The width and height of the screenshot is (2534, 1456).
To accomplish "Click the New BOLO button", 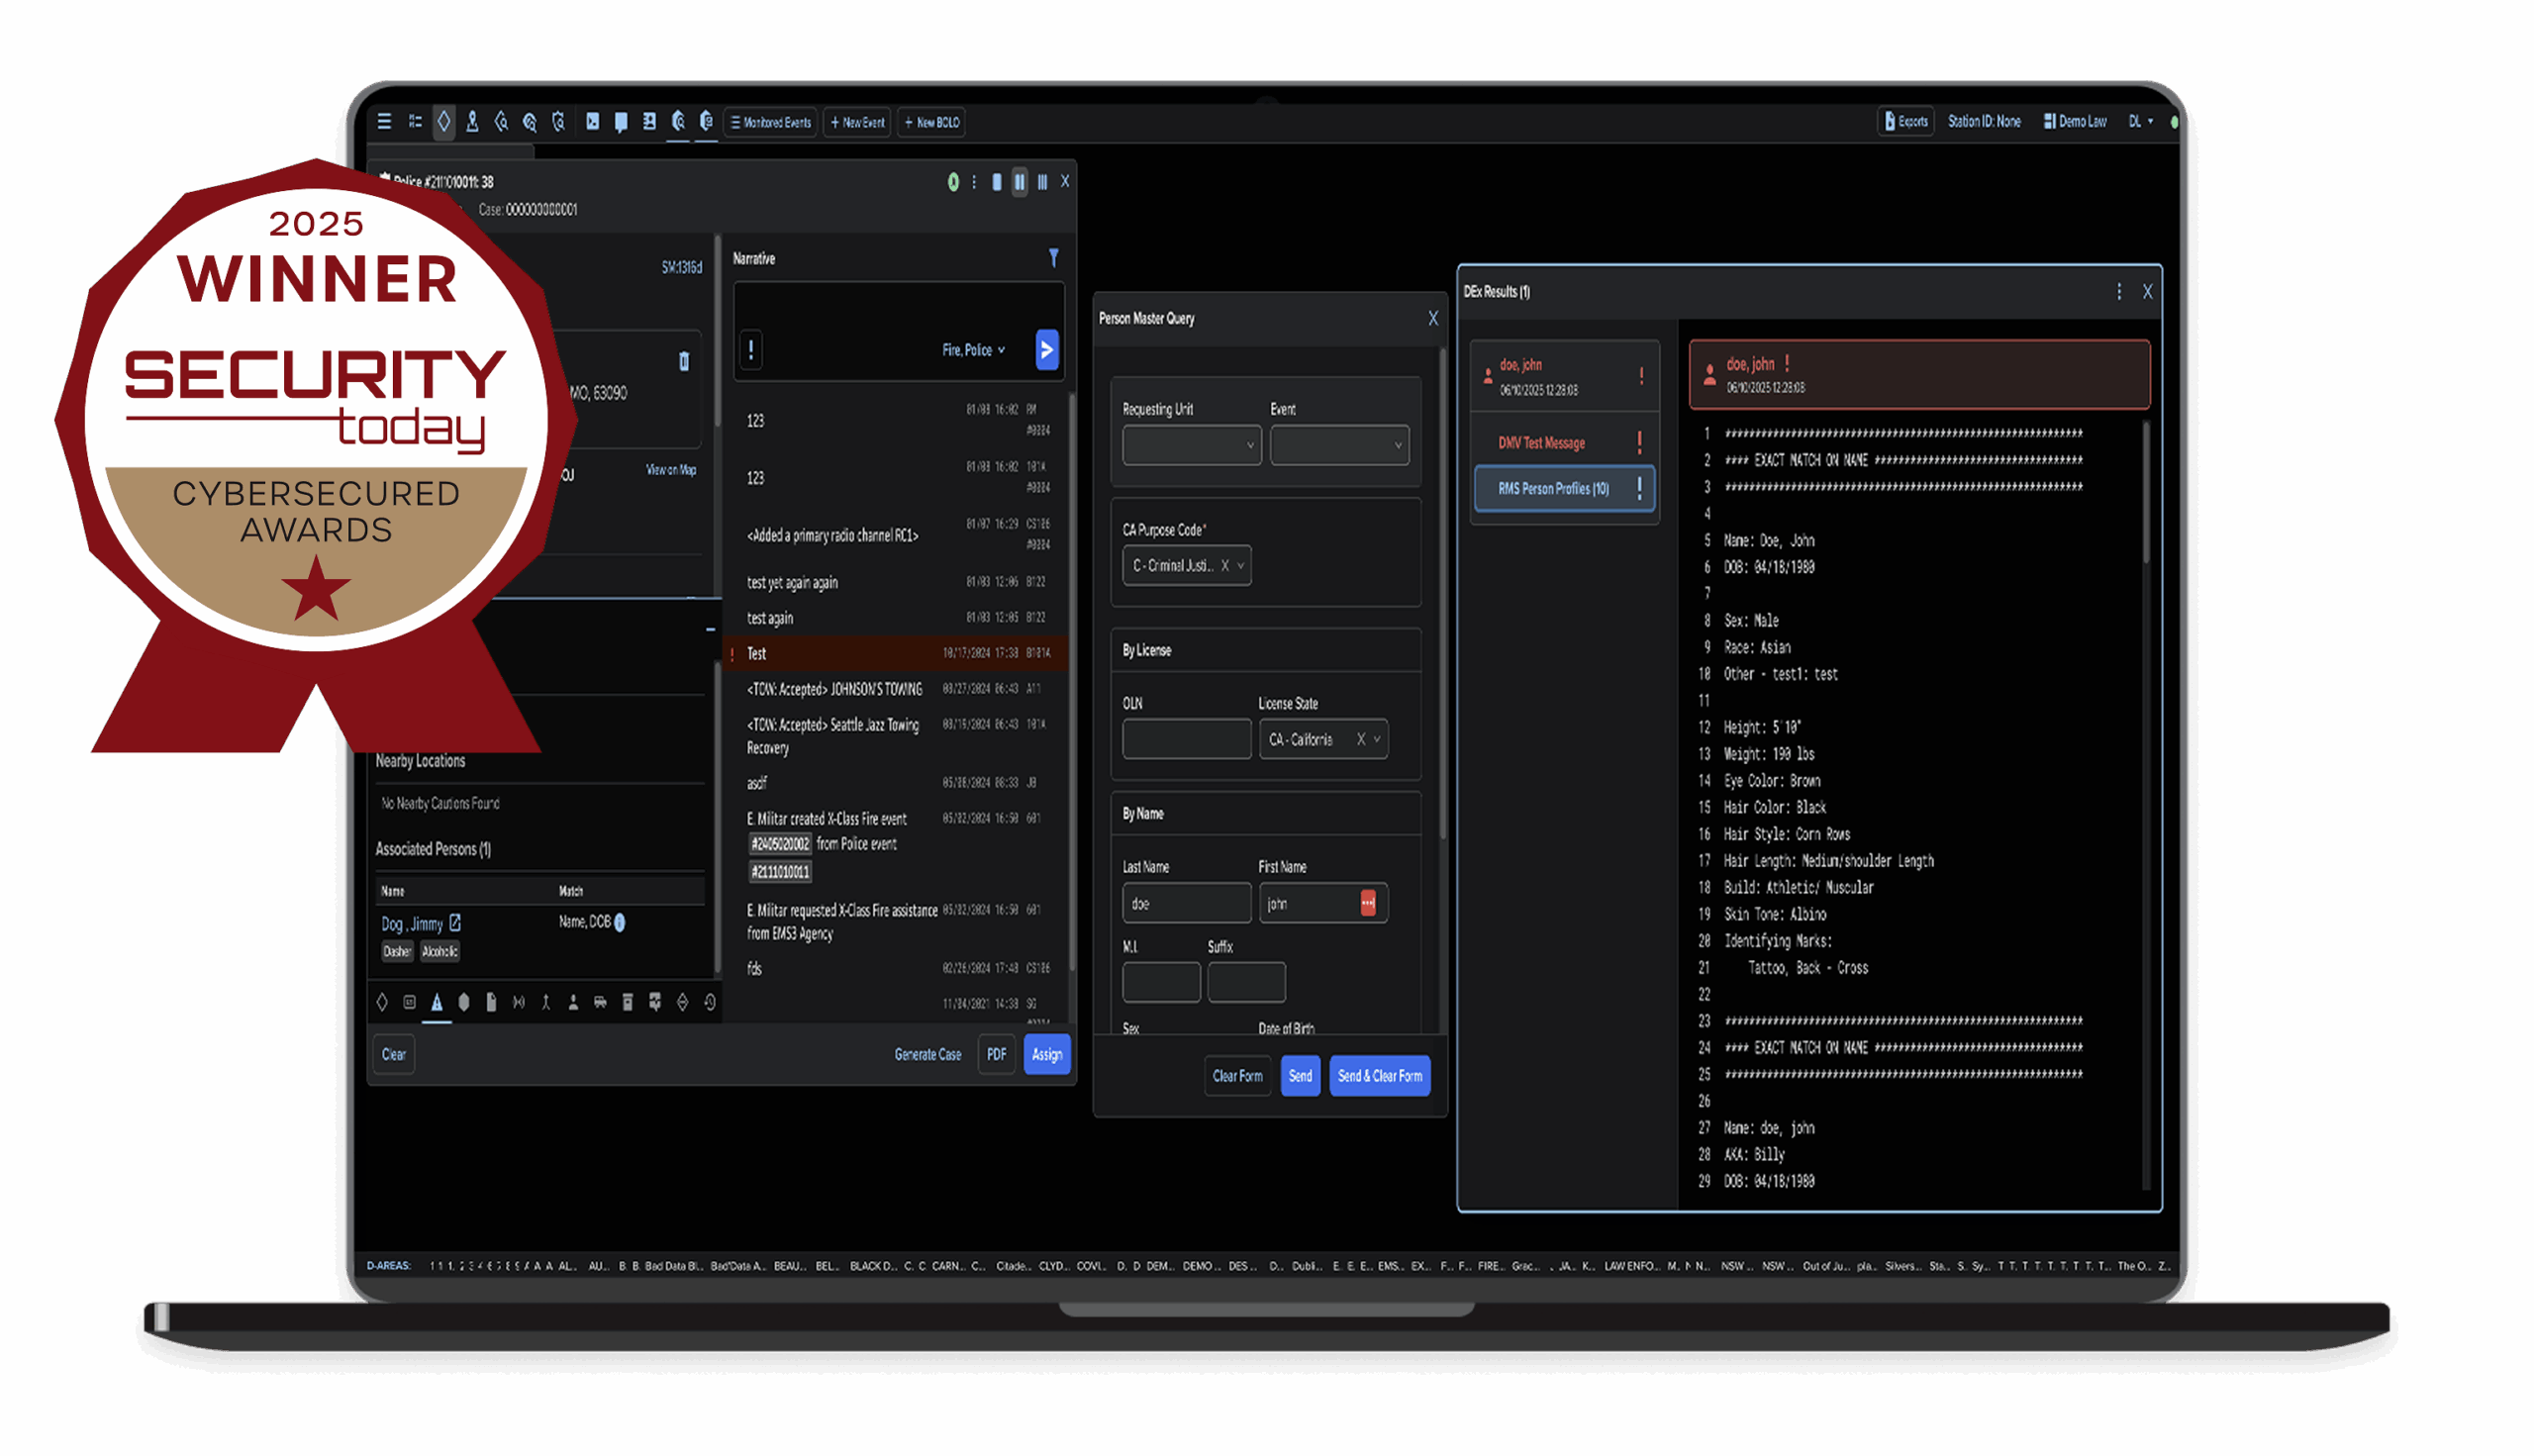I will click(x=932, y=122).
